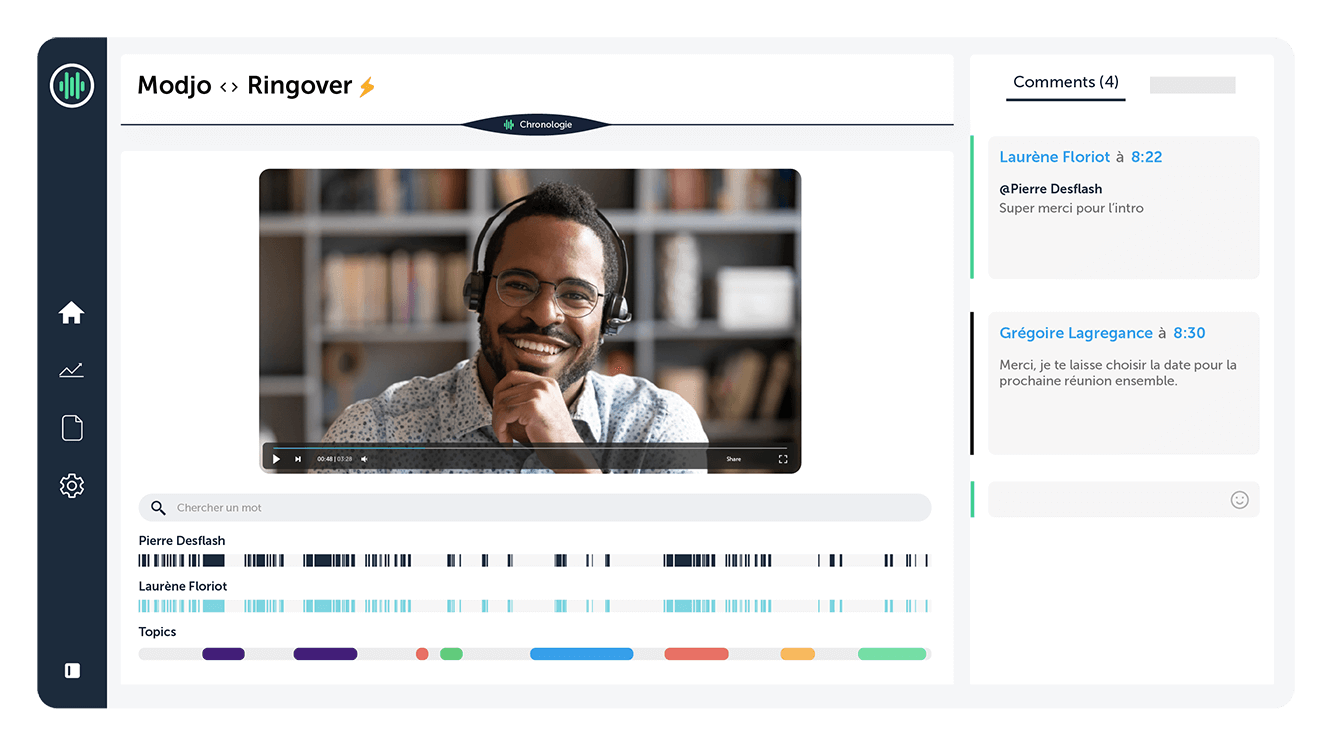Enter fullscreen using the player's fullscreen icon

[x=784, y=459]
